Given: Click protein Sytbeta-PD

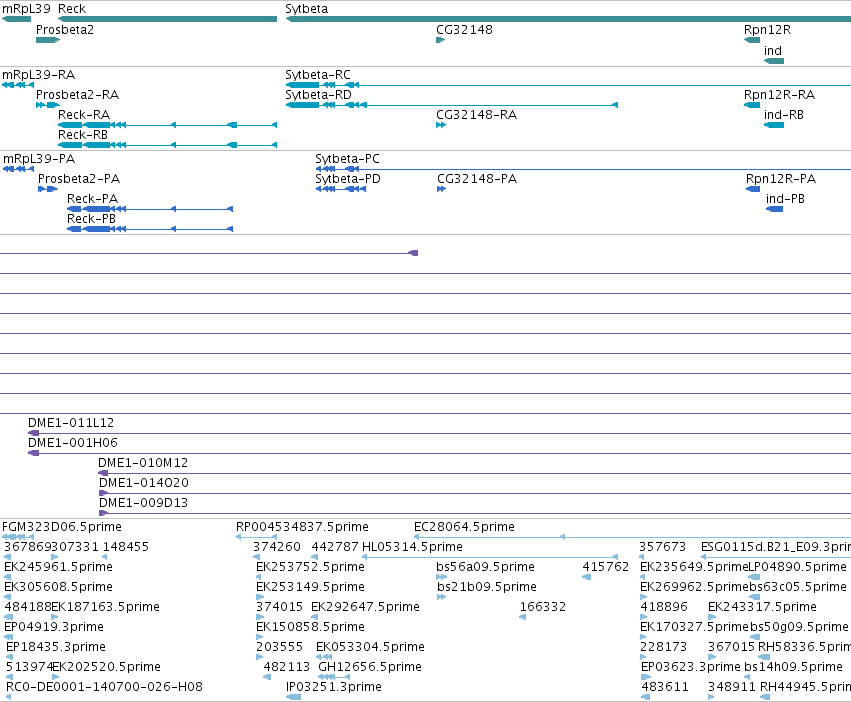Looking at the screenshot, I should click(x=348, y=179).
